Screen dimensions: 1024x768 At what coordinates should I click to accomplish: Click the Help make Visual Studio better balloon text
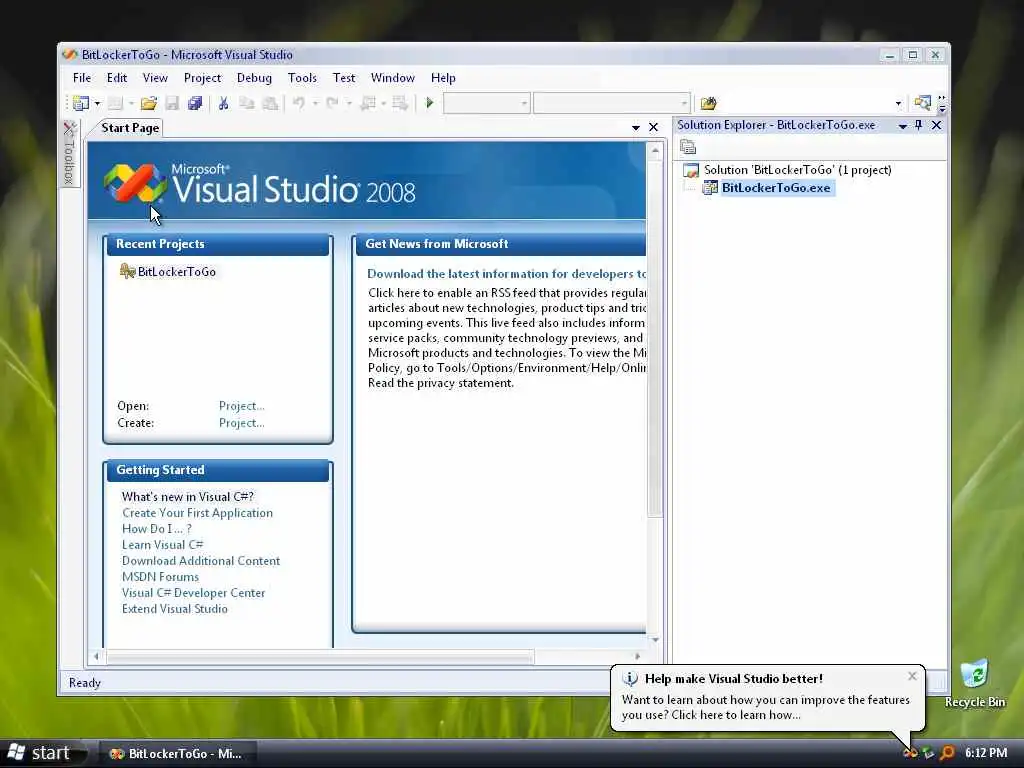(x=765, y=707)
